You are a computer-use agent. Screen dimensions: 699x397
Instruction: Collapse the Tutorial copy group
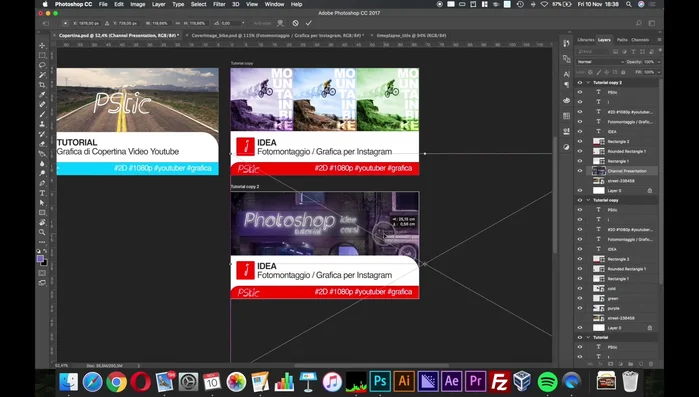588,200
